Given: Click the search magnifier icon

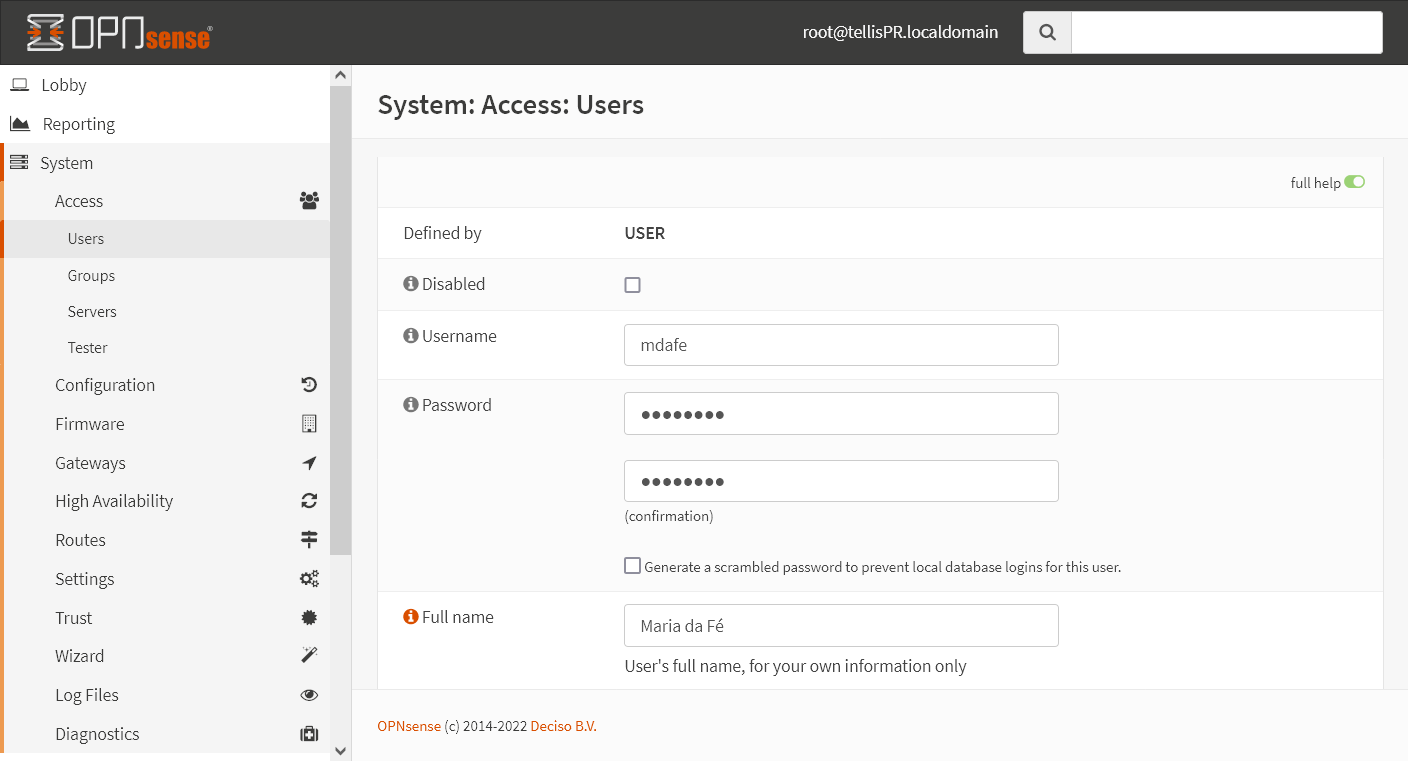Looking at the screenshot, I should pos(1047,32).
